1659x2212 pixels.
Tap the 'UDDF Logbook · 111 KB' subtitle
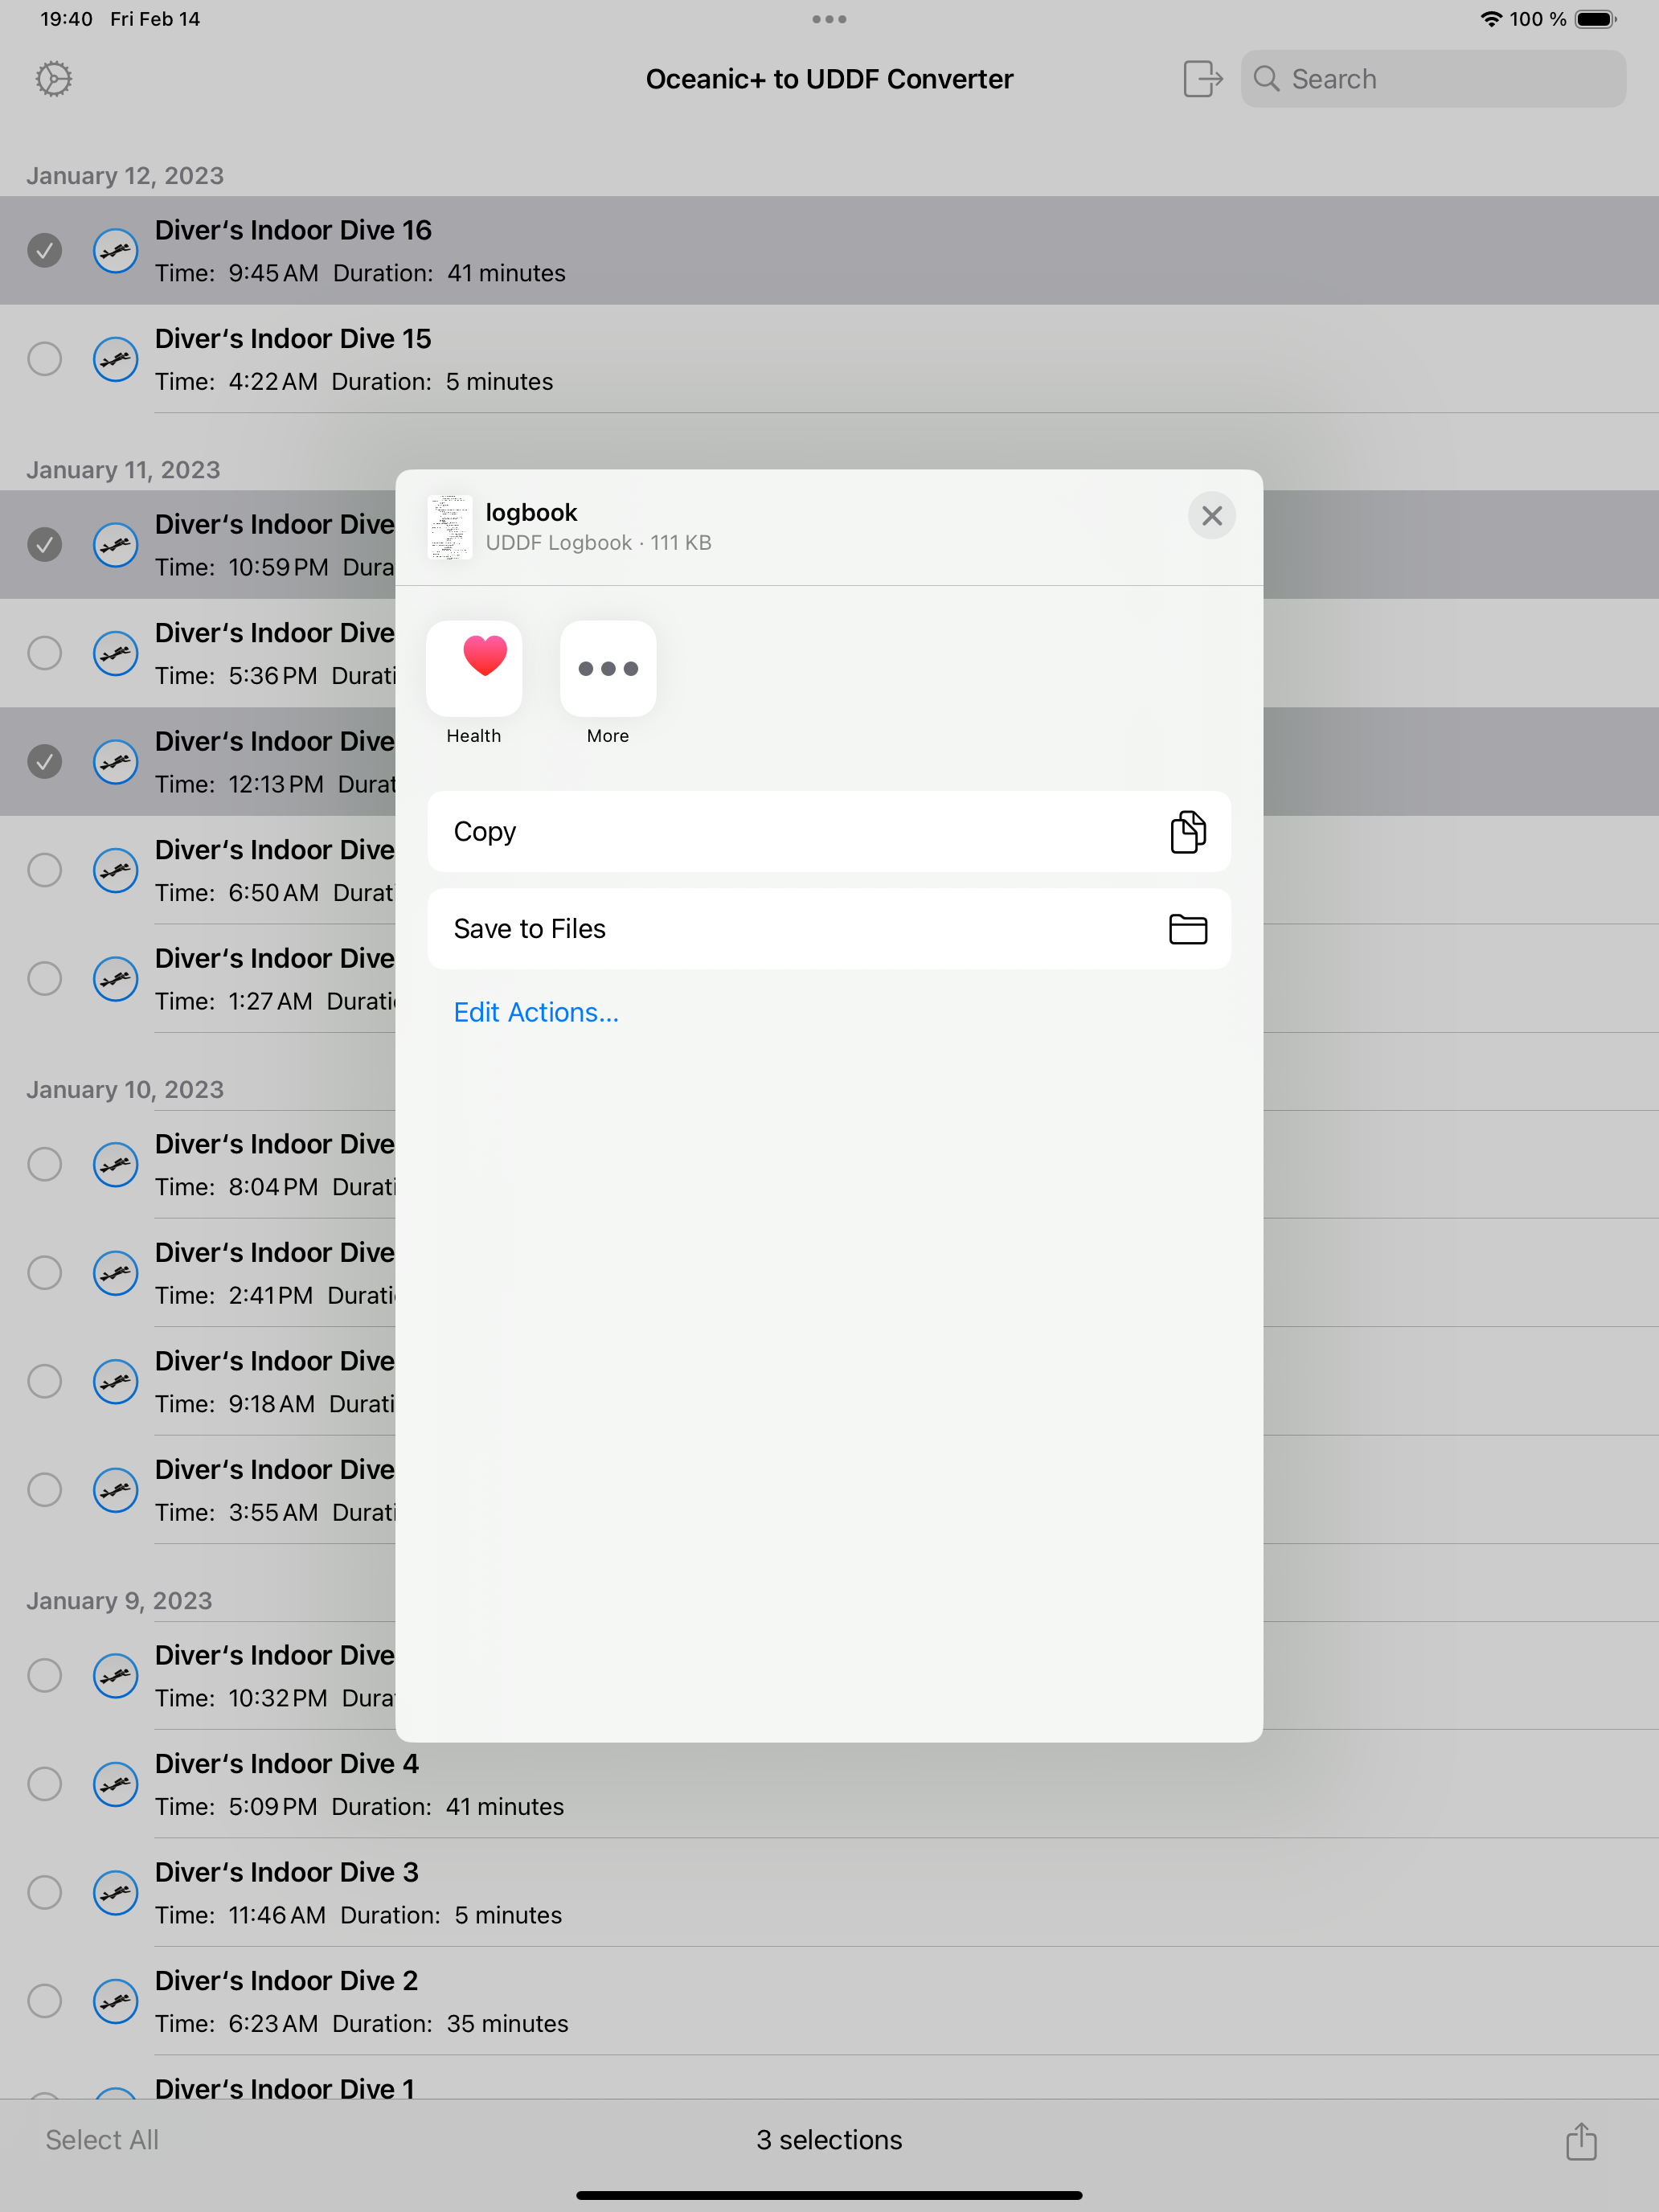click(x=598, y=543)
